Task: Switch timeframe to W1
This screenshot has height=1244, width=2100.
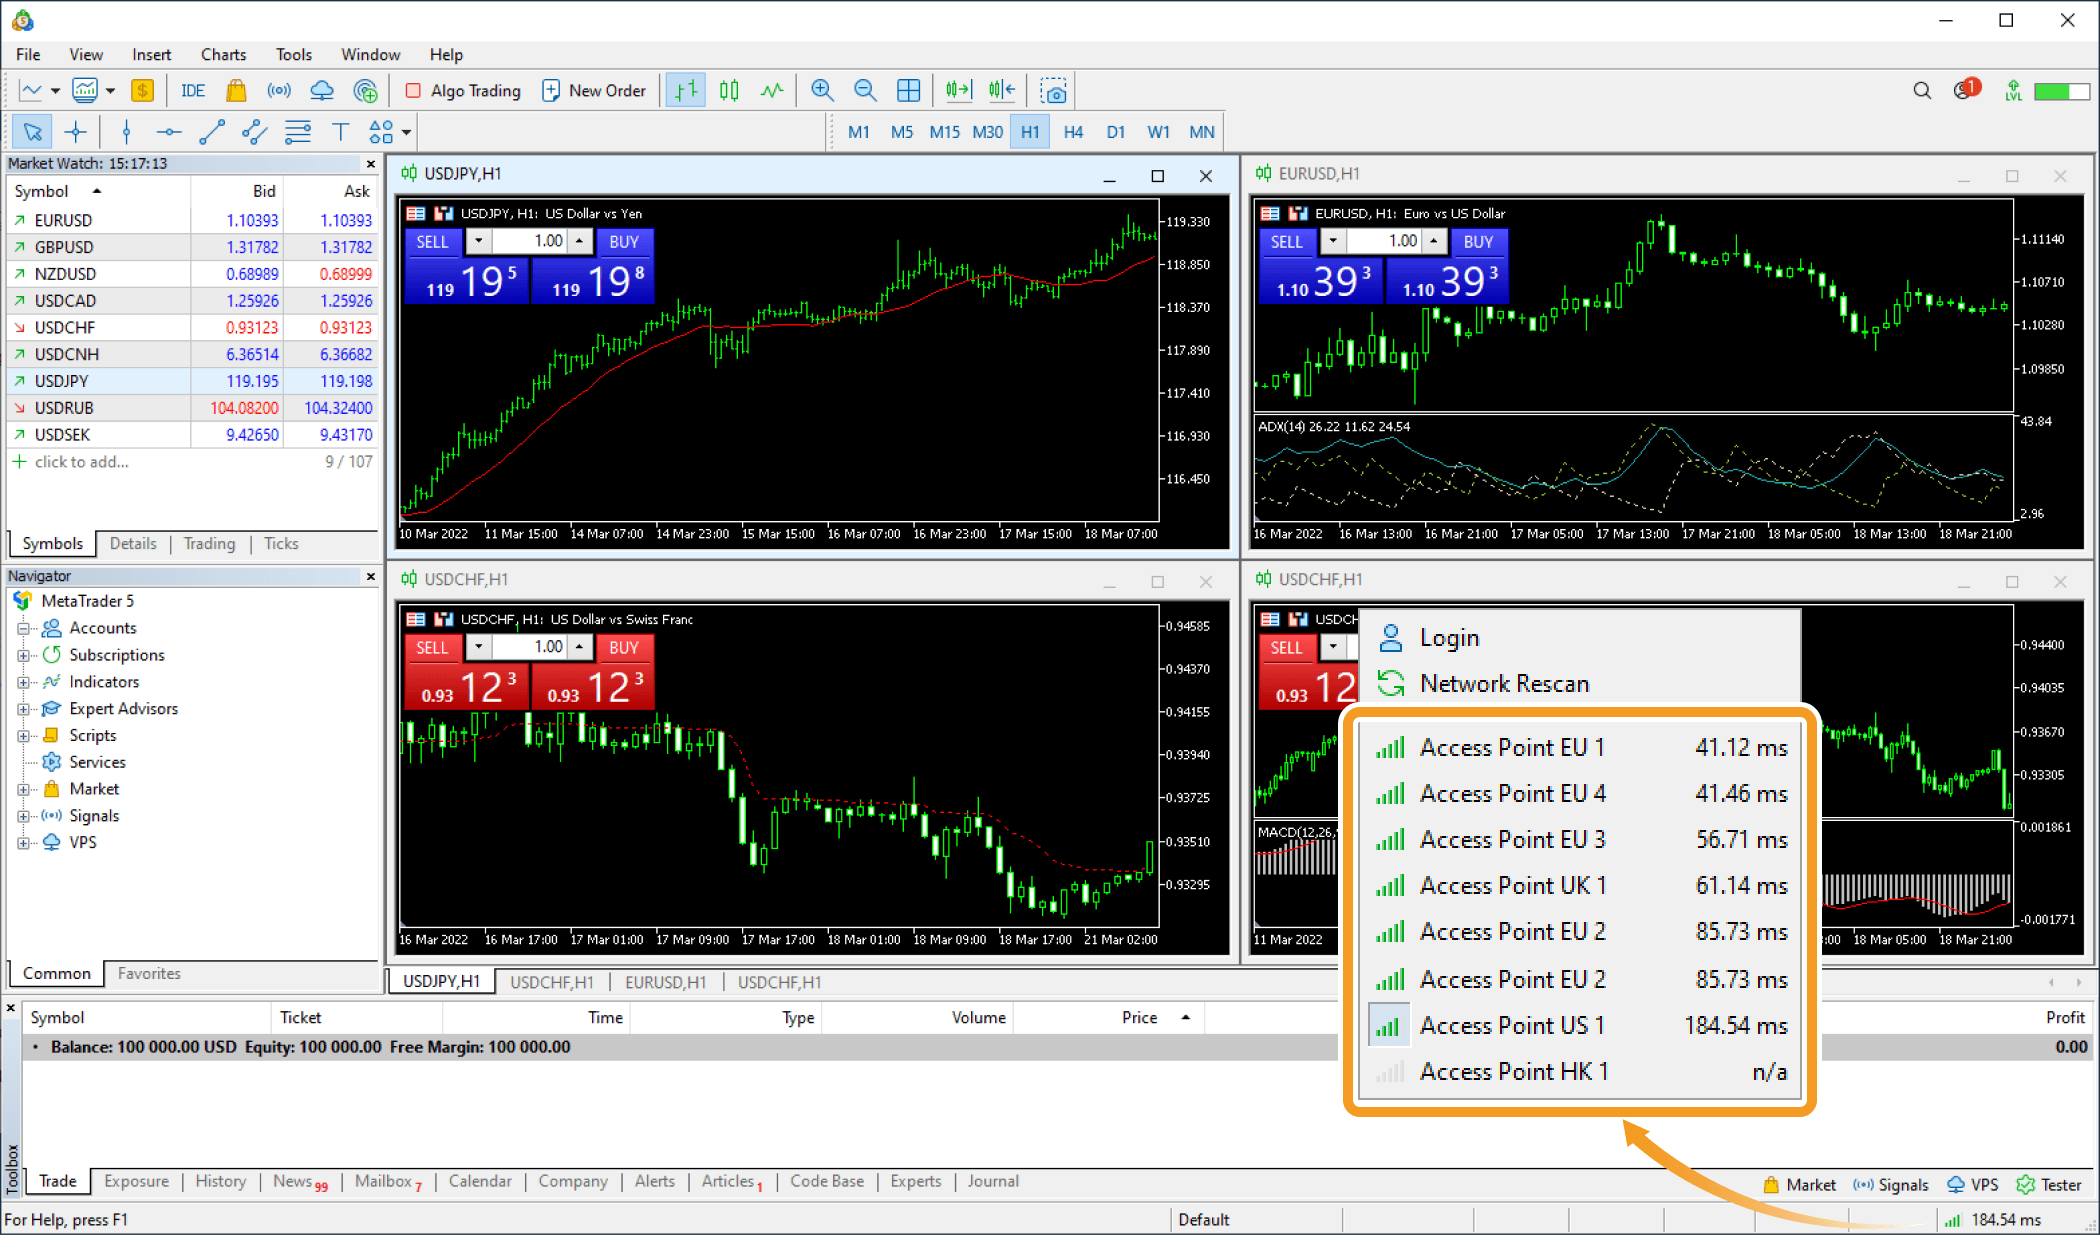Action: click(1158, 132)
